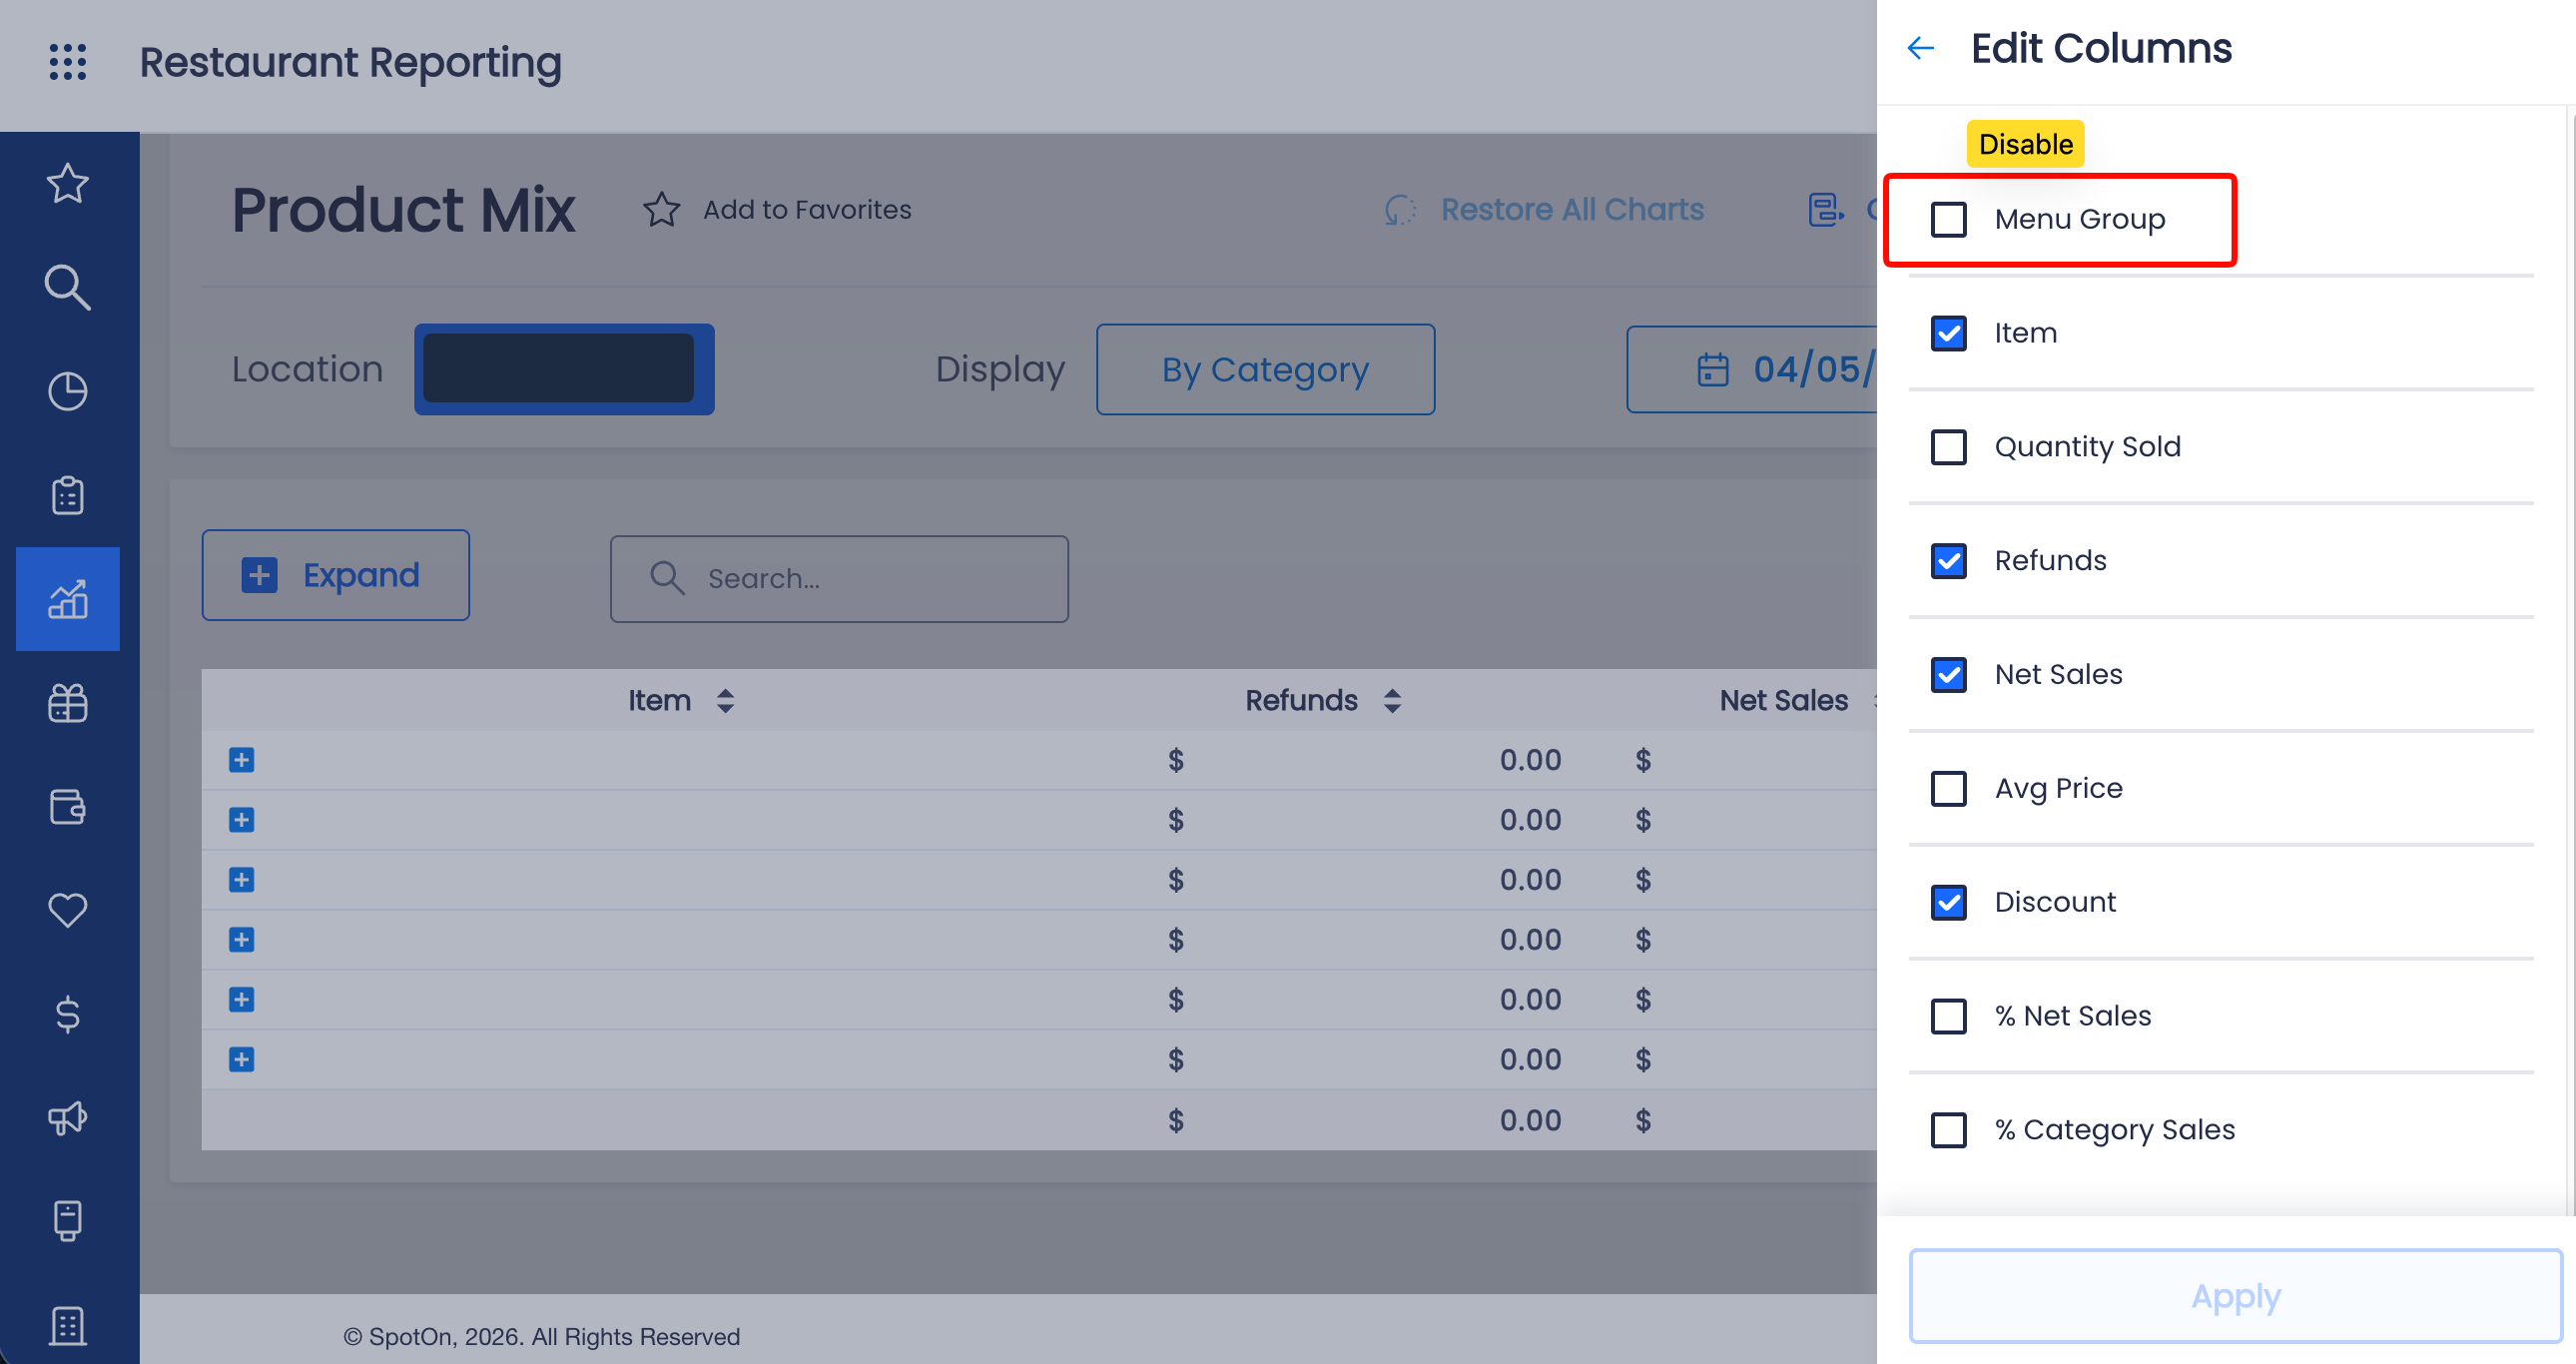Select the gift box sidebar icon
The height and width of the screenshot is (1364, 2576).
68,703
